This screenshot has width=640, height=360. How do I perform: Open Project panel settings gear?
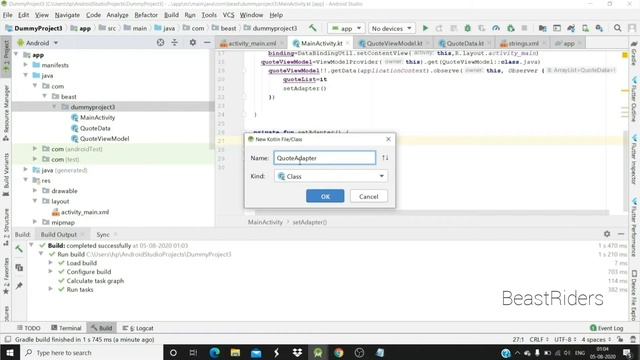193,42
